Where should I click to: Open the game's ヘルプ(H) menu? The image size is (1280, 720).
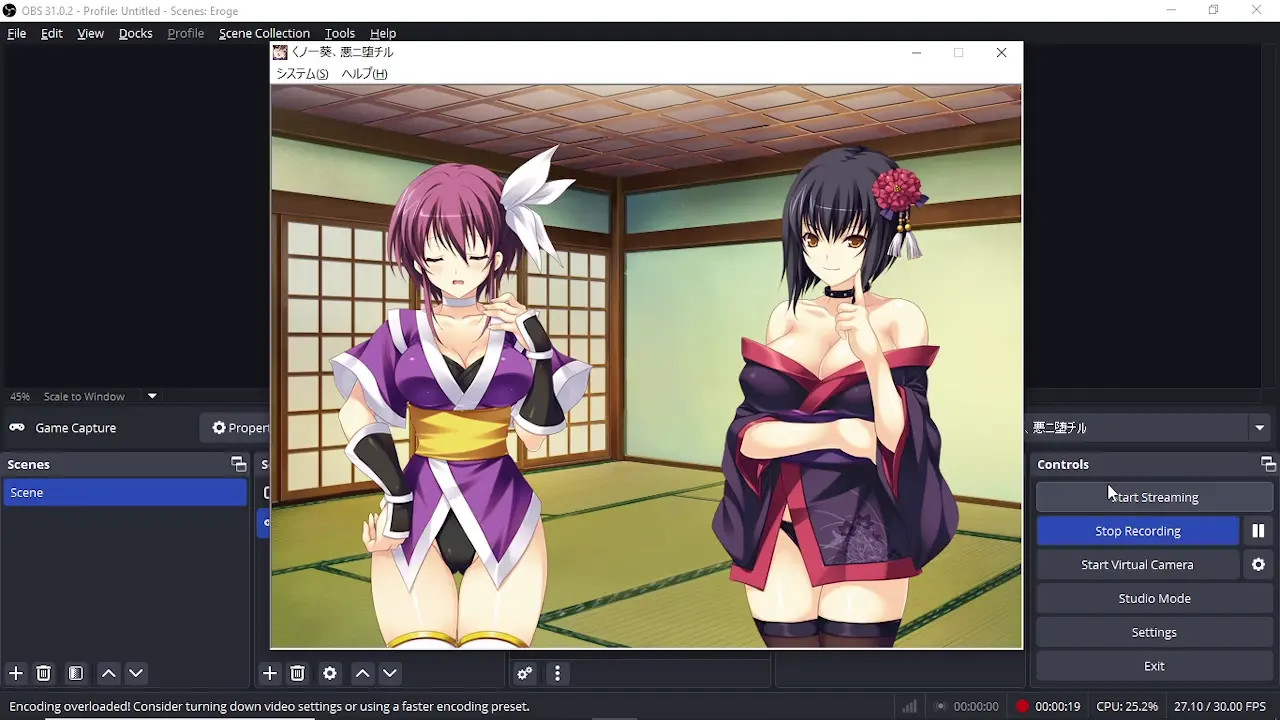[364, 74]
